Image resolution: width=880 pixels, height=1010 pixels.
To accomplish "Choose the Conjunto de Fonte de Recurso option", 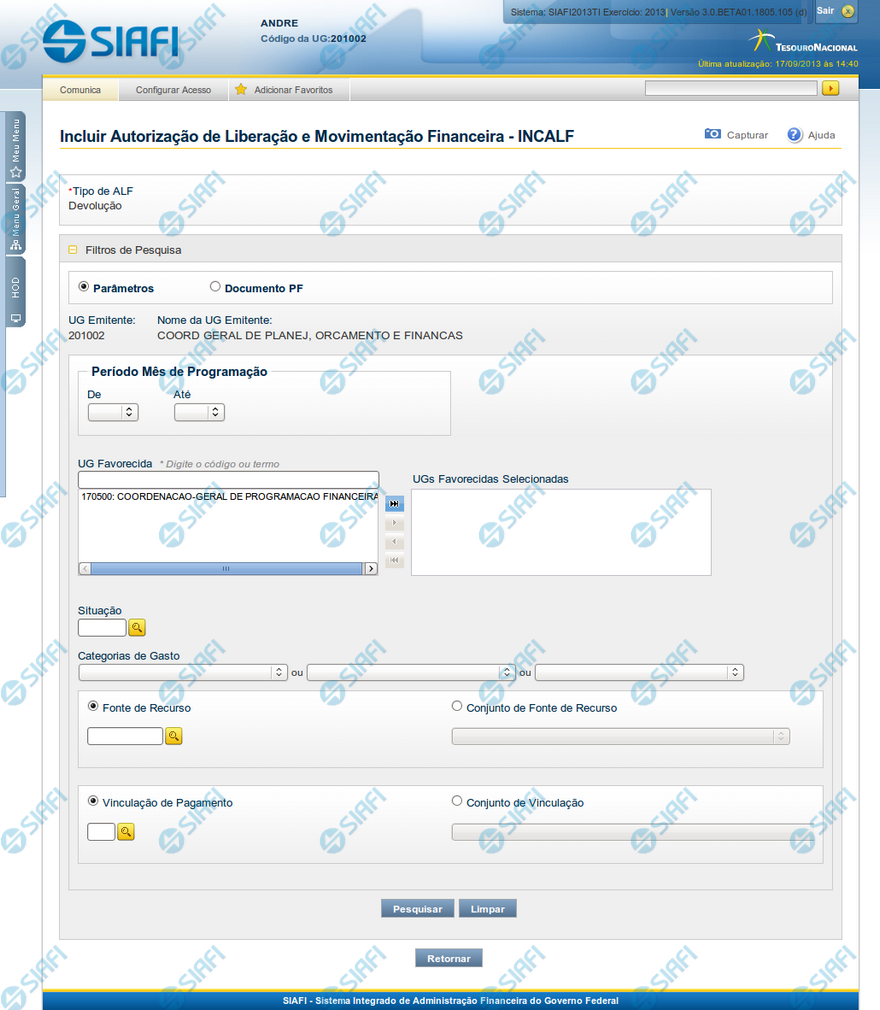I will pos(457,706).
